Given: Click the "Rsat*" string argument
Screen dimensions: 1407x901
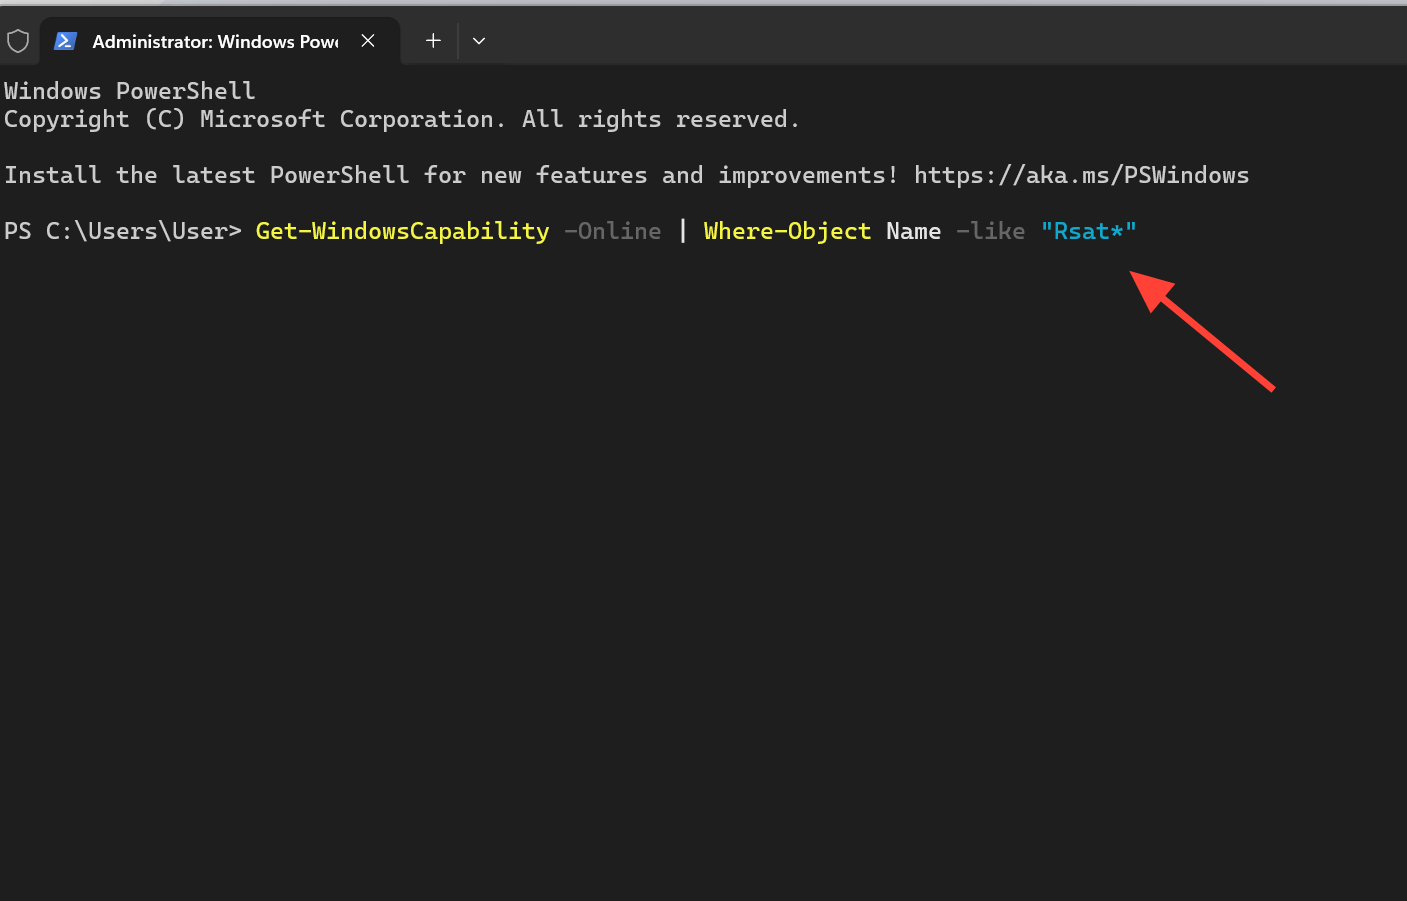Looking at the screenshot, I should coord(1088,231).
